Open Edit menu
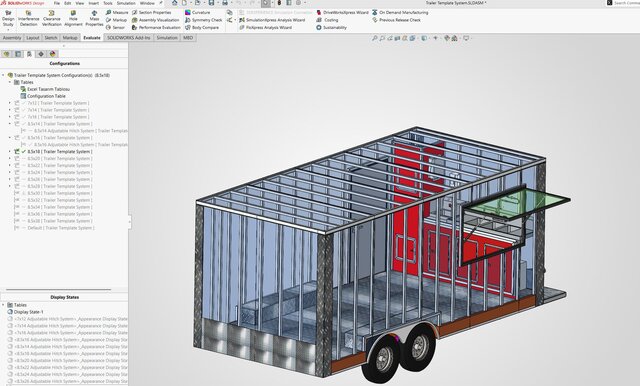The image size is (640, 386). point(68,3)
